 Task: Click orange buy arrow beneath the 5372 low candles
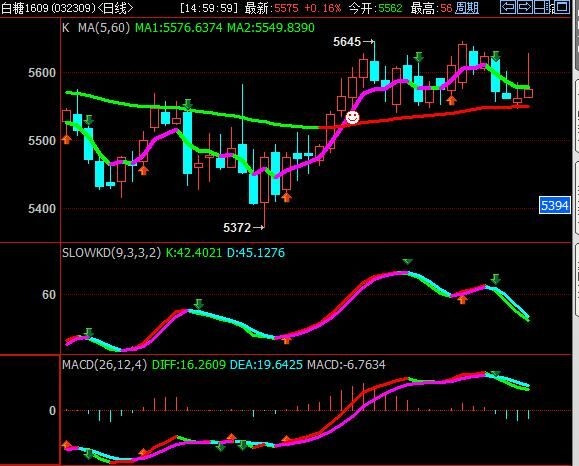287,197
